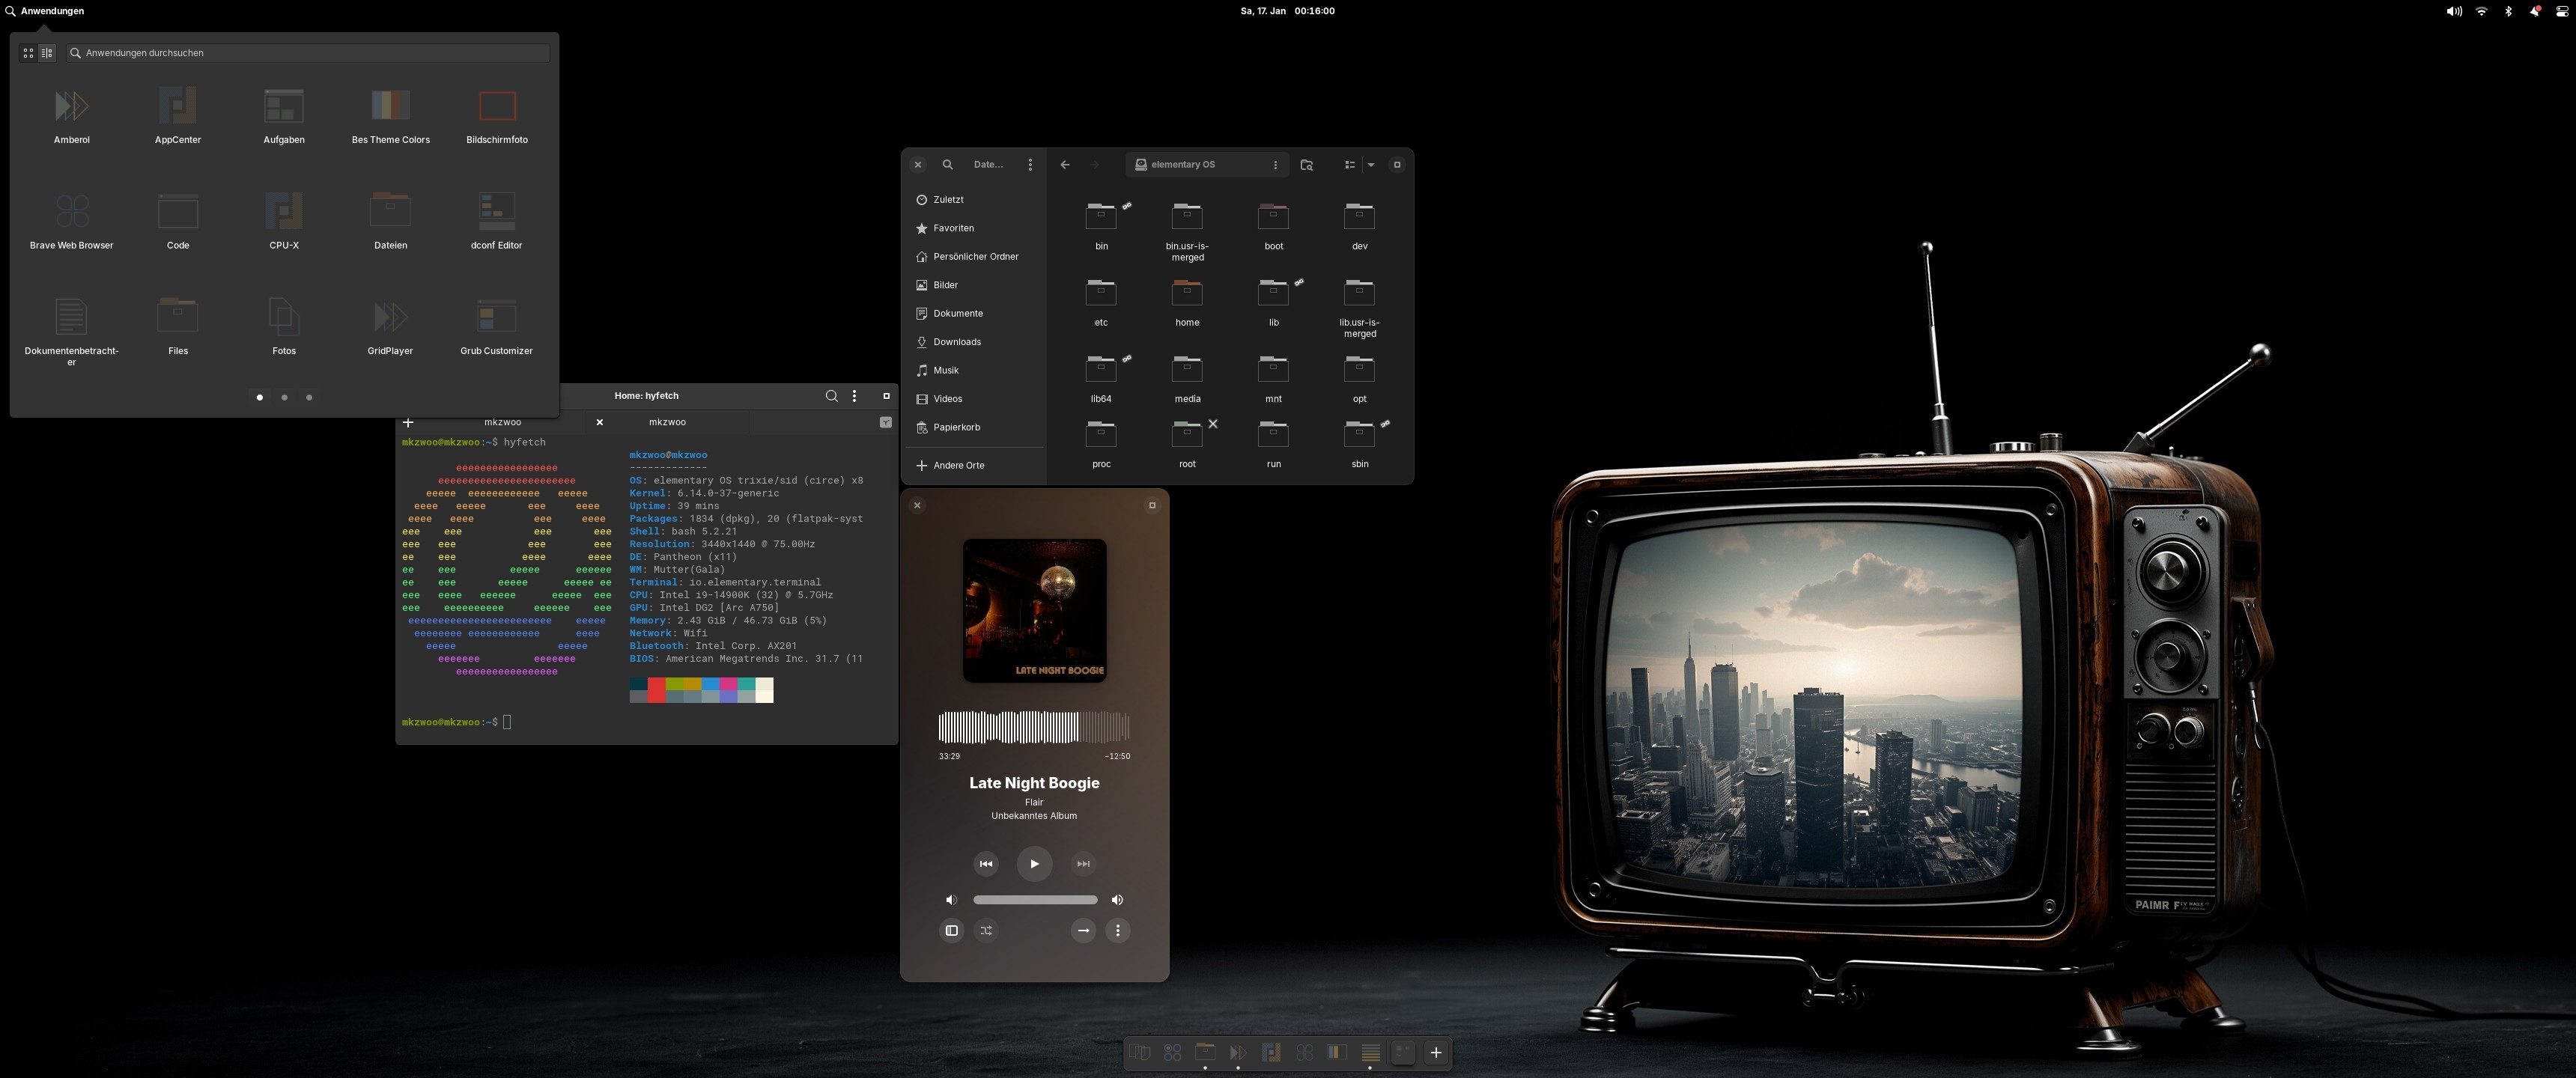Click the terminal search magnifier icon

coord(831,396)
